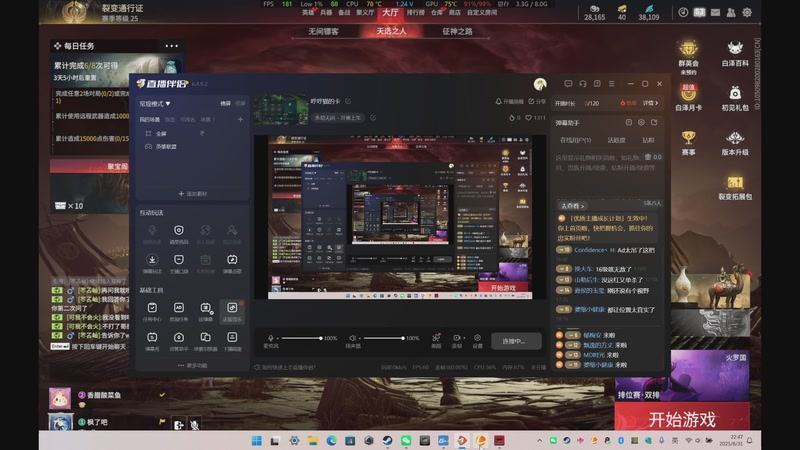Viewport: 800px width, 450px height.
Task: Open feedback message icon in streaming app title bar
Action: (x=568, y=84)
